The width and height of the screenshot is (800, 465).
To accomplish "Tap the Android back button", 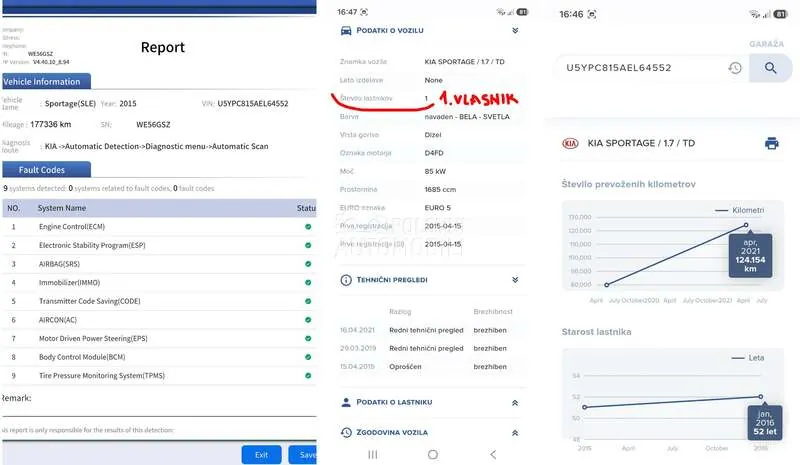I will [x=493, y=454].
